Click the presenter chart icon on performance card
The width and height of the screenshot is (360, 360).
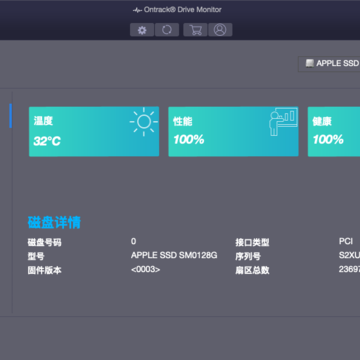pyautogui.click(x=283, y=122)
